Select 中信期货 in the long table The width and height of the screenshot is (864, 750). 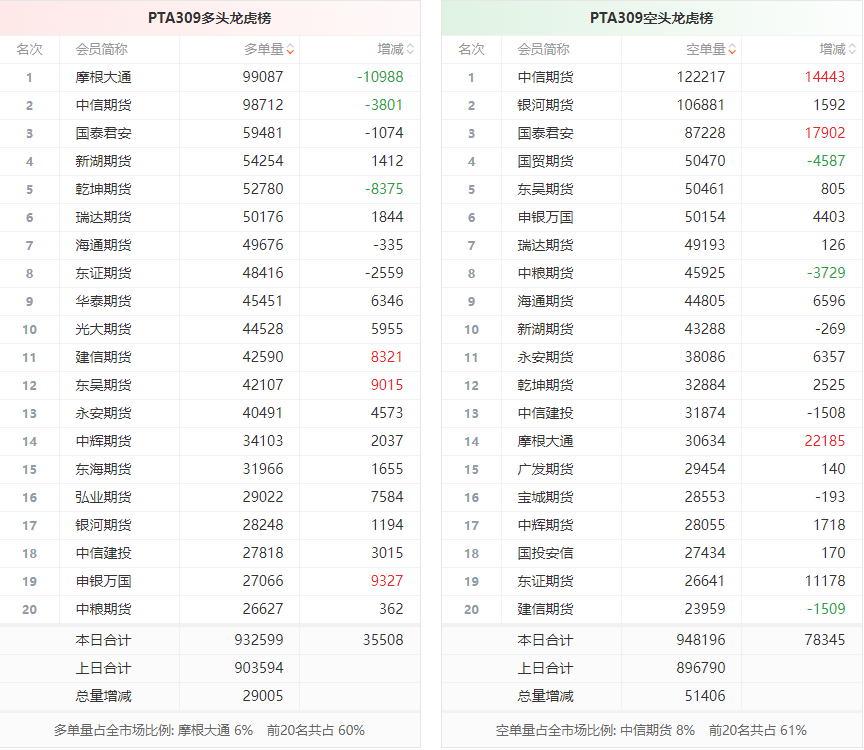click(104, 105)
